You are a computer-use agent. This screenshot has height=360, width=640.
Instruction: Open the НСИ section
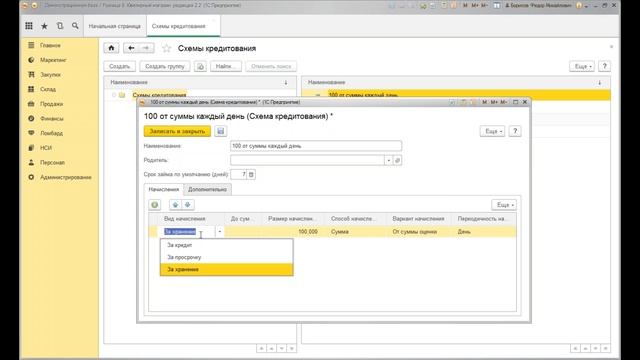[x=46, y=148]
